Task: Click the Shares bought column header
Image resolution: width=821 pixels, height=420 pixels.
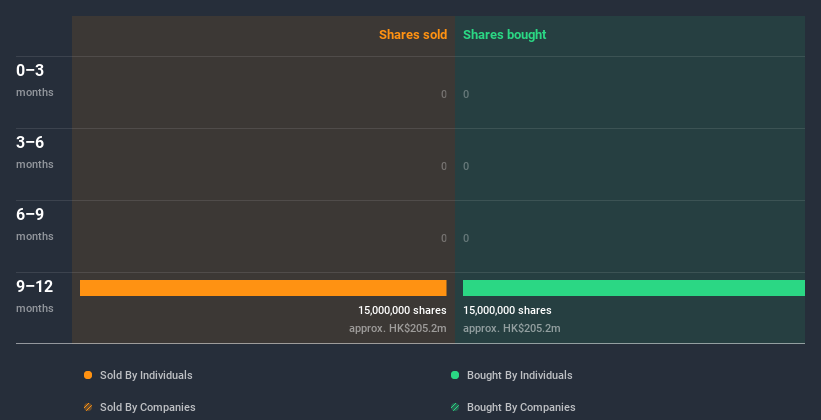Action: [505, 35]
